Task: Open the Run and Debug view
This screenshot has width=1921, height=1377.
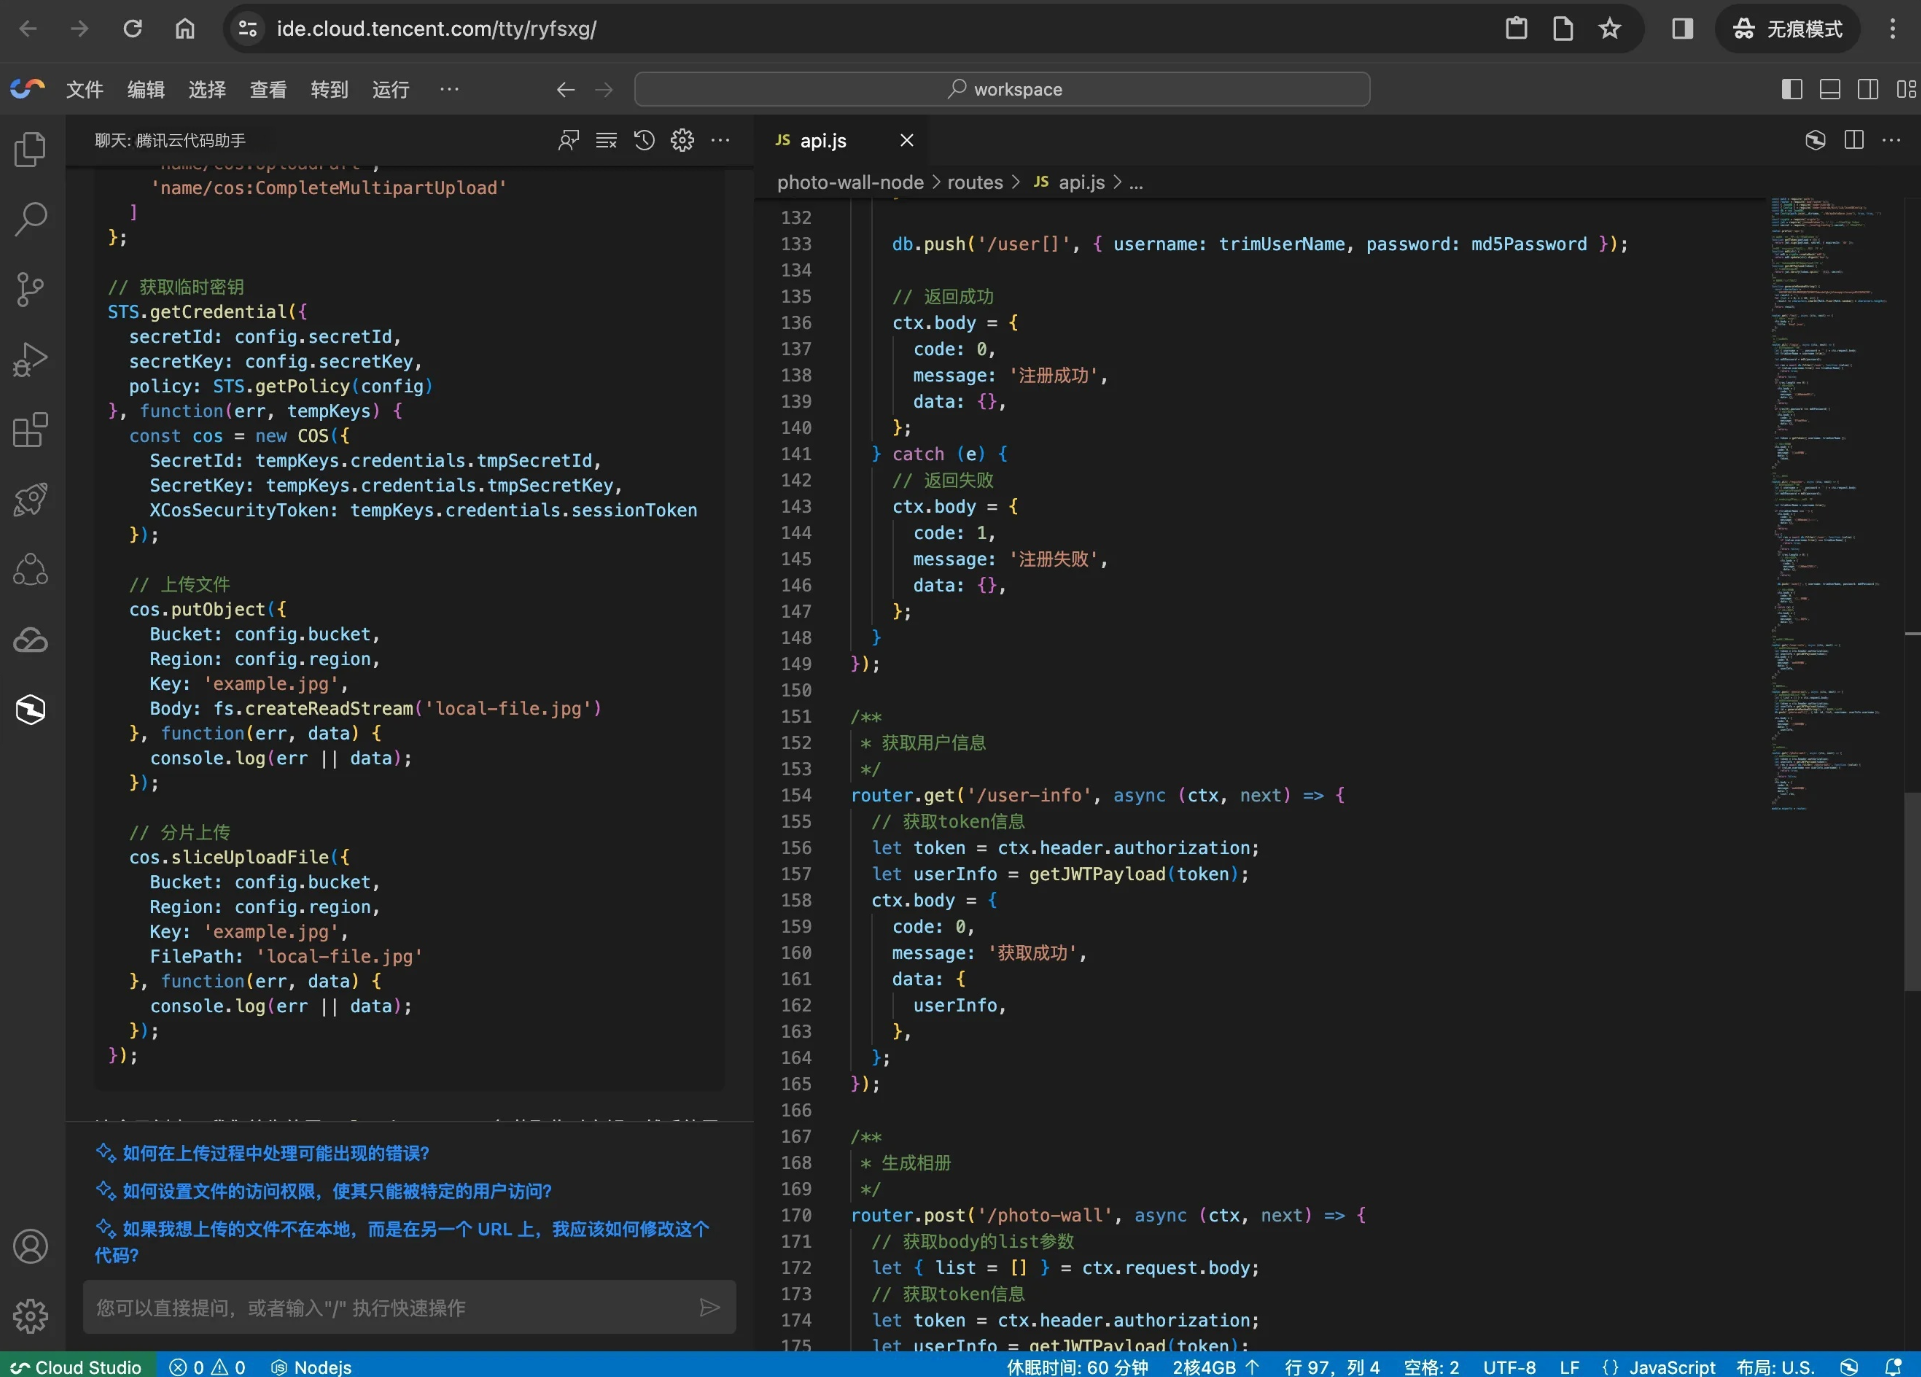Action: click(30, 360)
